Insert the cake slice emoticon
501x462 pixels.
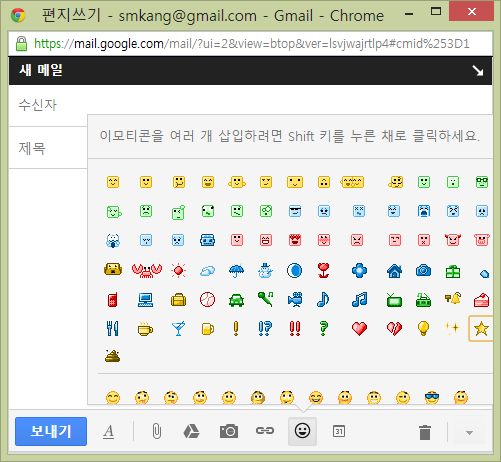tap(482, 300)
